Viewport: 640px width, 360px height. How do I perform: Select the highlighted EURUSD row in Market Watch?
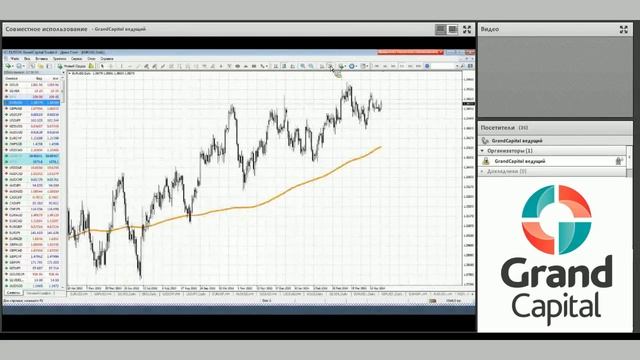pos(32,103)
